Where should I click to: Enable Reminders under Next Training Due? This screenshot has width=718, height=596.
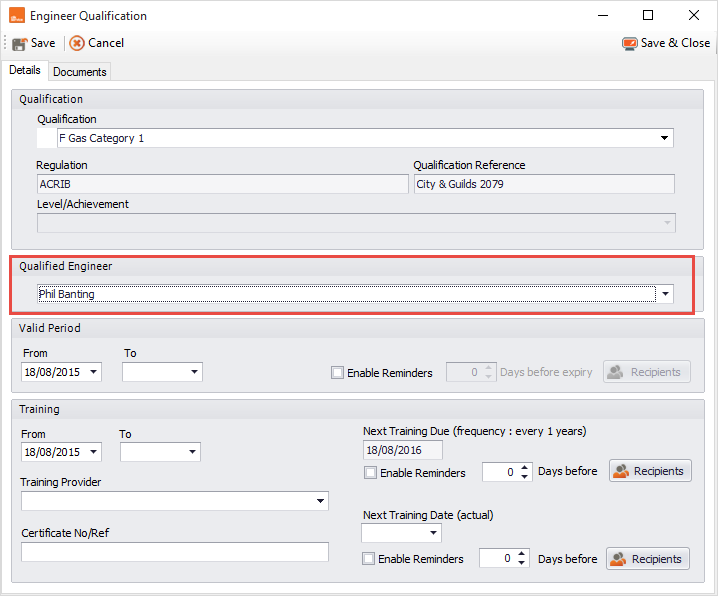[x=371, y=473]
